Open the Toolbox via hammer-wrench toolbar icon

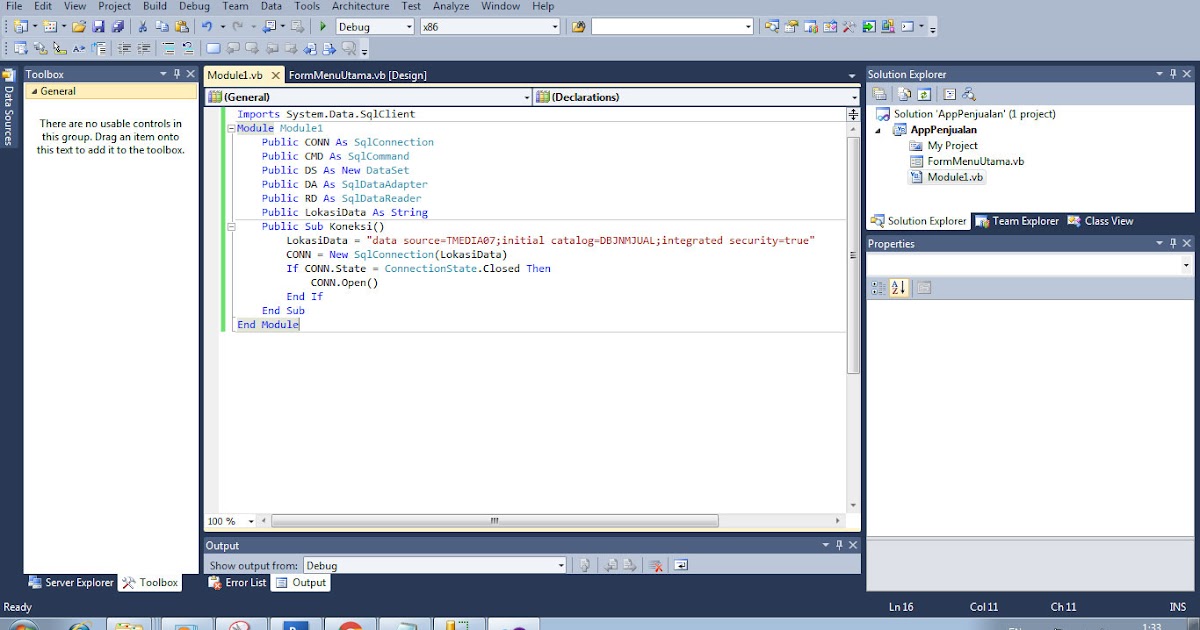pos(848,27)
